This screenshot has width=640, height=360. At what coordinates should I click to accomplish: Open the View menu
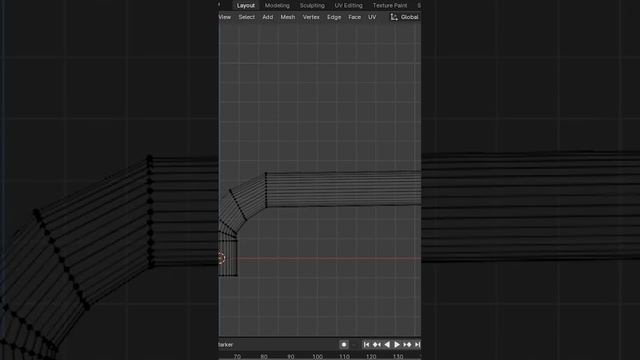(225, 17)
